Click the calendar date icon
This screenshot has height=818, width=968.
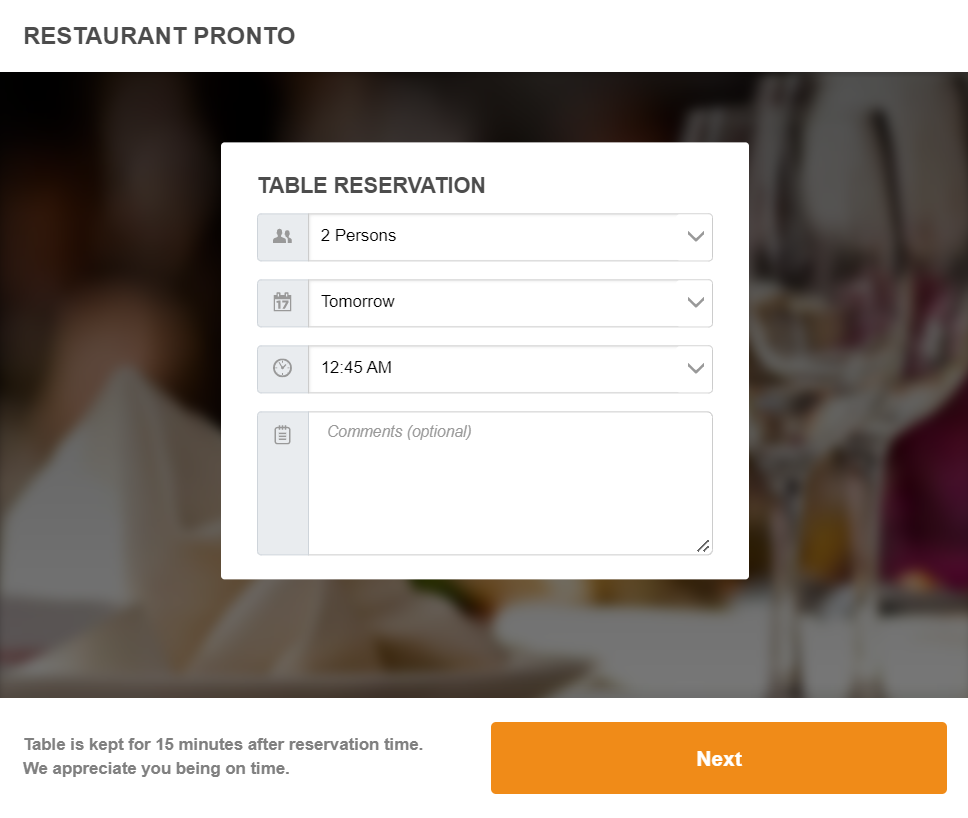coord(283,302)
